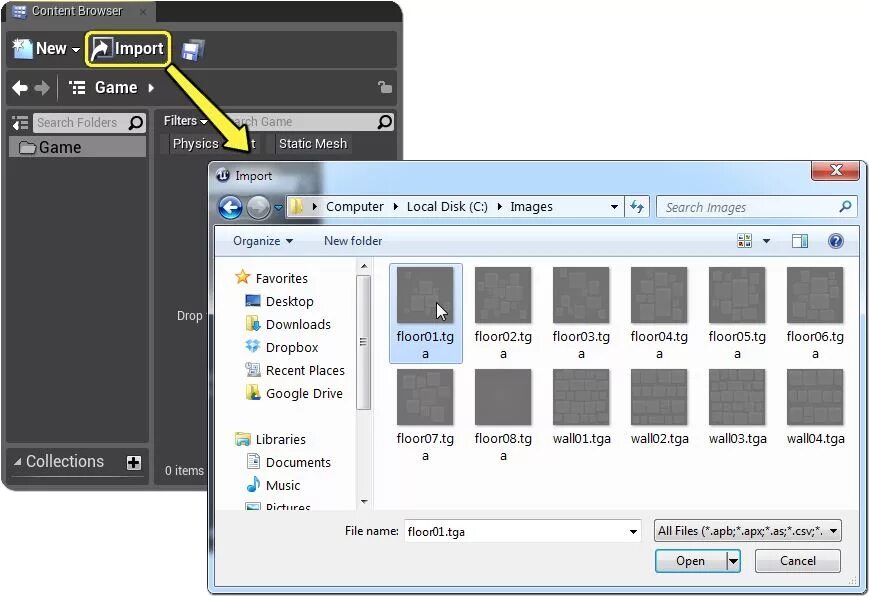869x596 pixels.
Task: Click the File name input field
Action: 522,531
